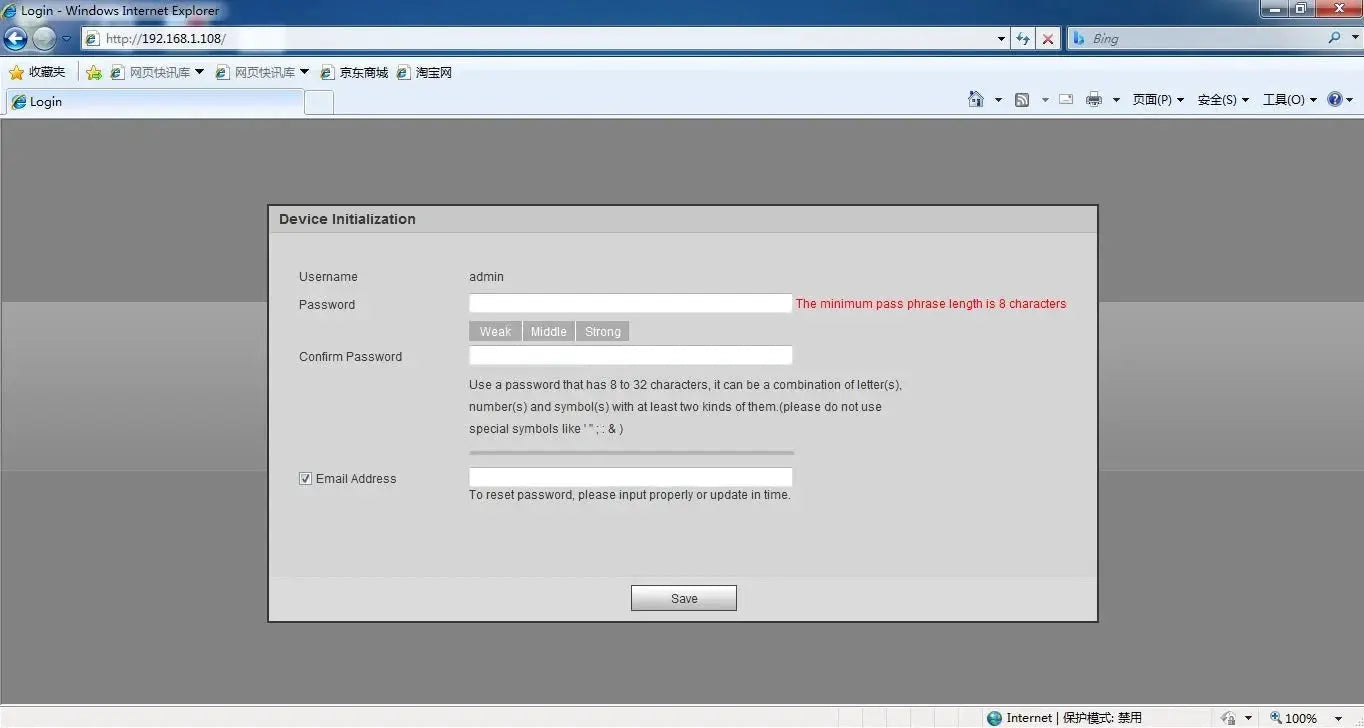Click the red Stop loading icon
The width and height of the screenshot is (1364, 728).
tap(1047, 38)
